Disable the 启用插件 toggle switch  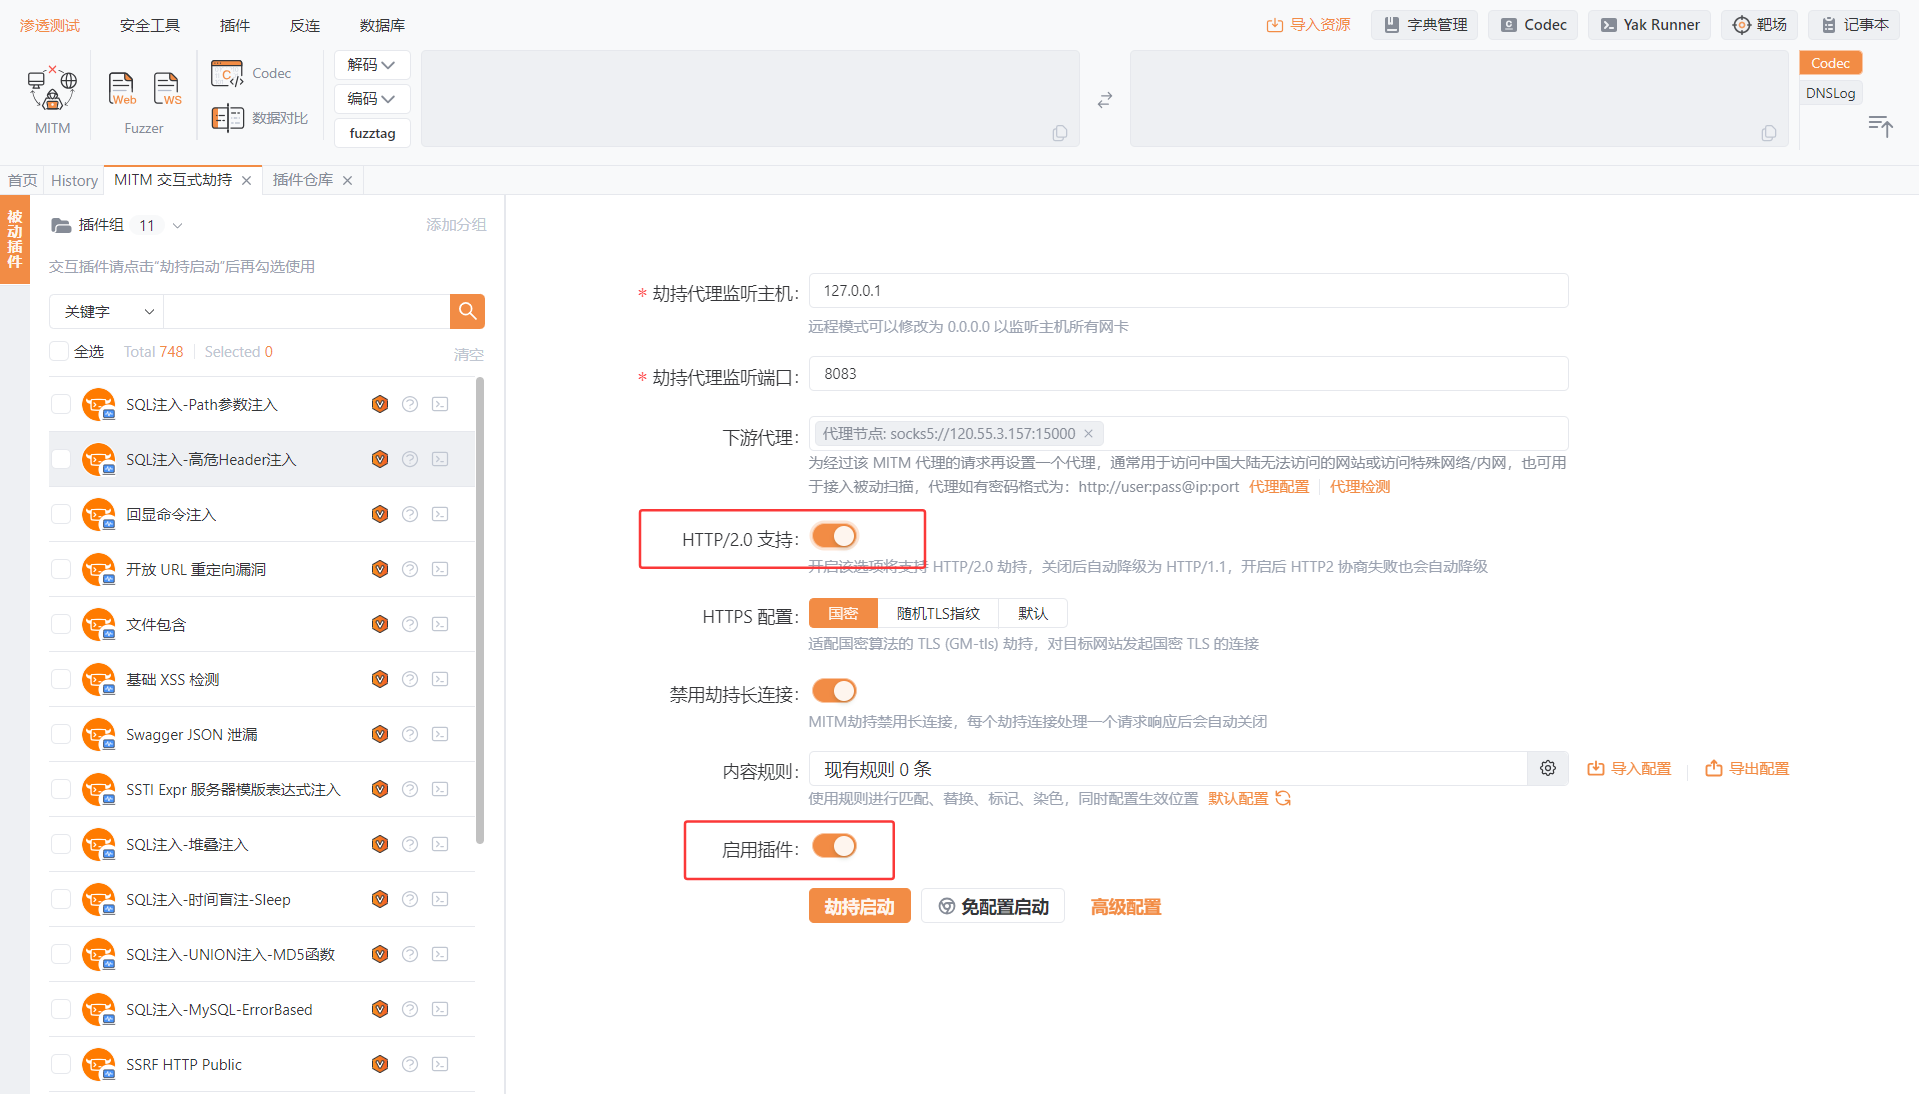click(x=834, y=847)
